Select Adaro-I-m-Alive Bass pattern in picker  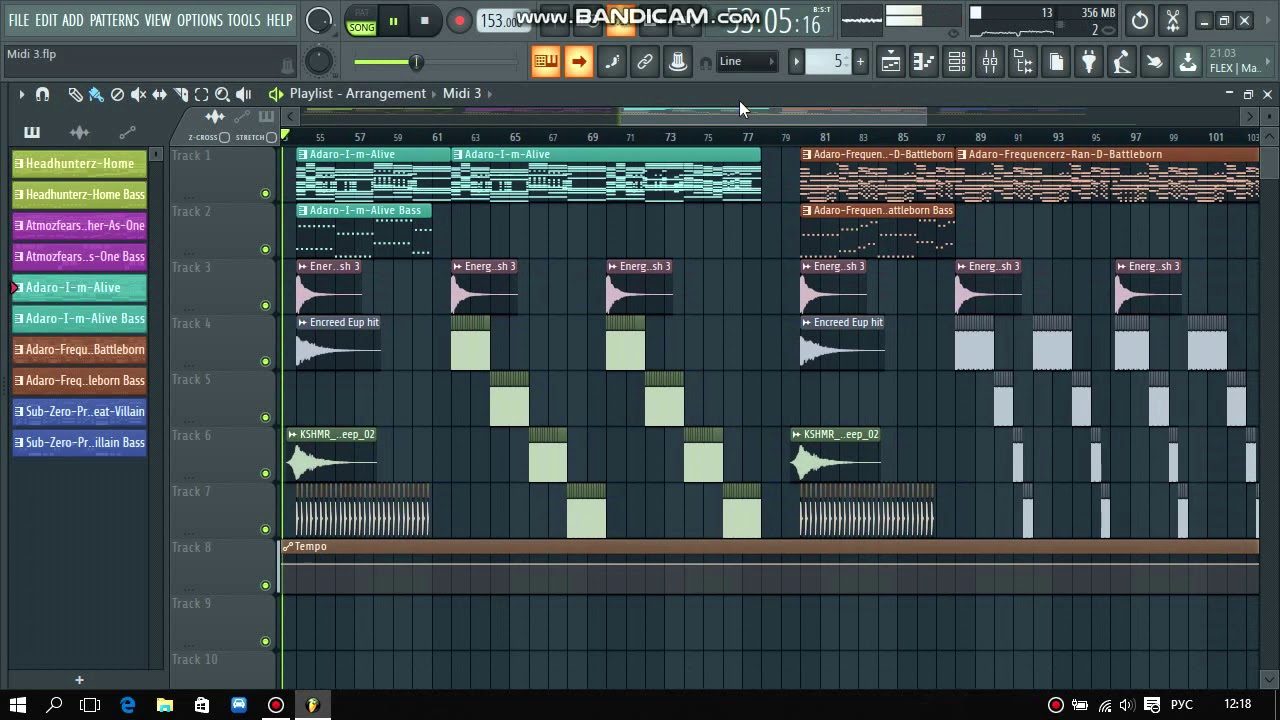(x=79, y=318)
